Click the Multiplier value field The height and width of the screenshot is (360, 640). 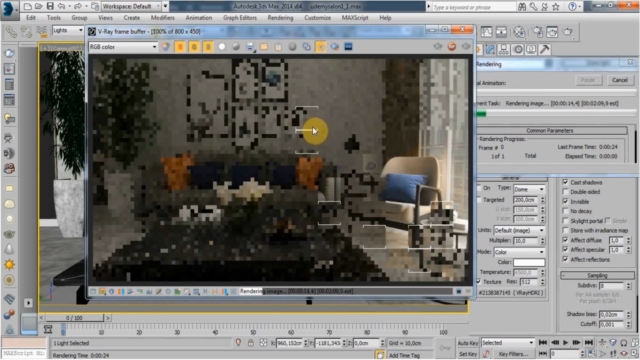[526, 241]
